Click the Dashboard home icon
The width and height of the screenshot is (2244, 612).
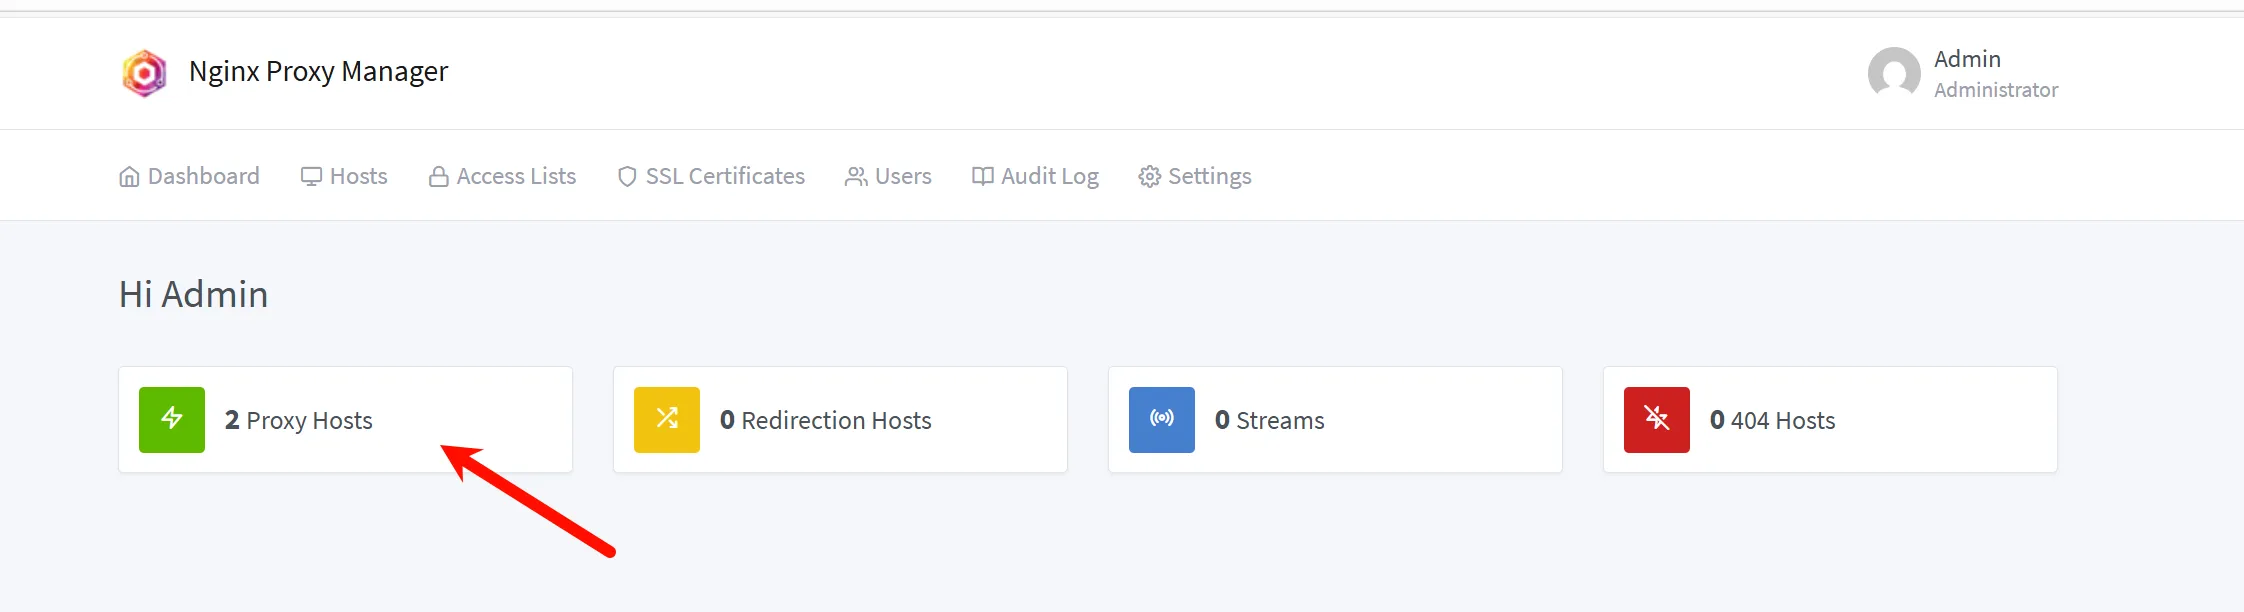click(129, 177)
